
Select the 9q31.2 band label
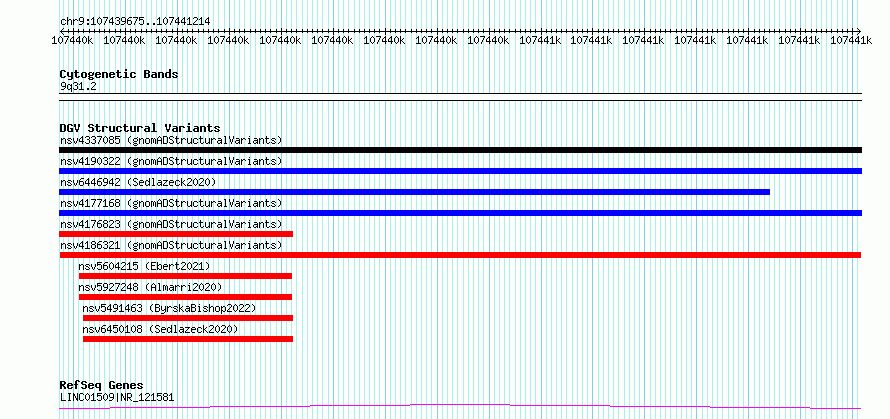tap(78, 86)
